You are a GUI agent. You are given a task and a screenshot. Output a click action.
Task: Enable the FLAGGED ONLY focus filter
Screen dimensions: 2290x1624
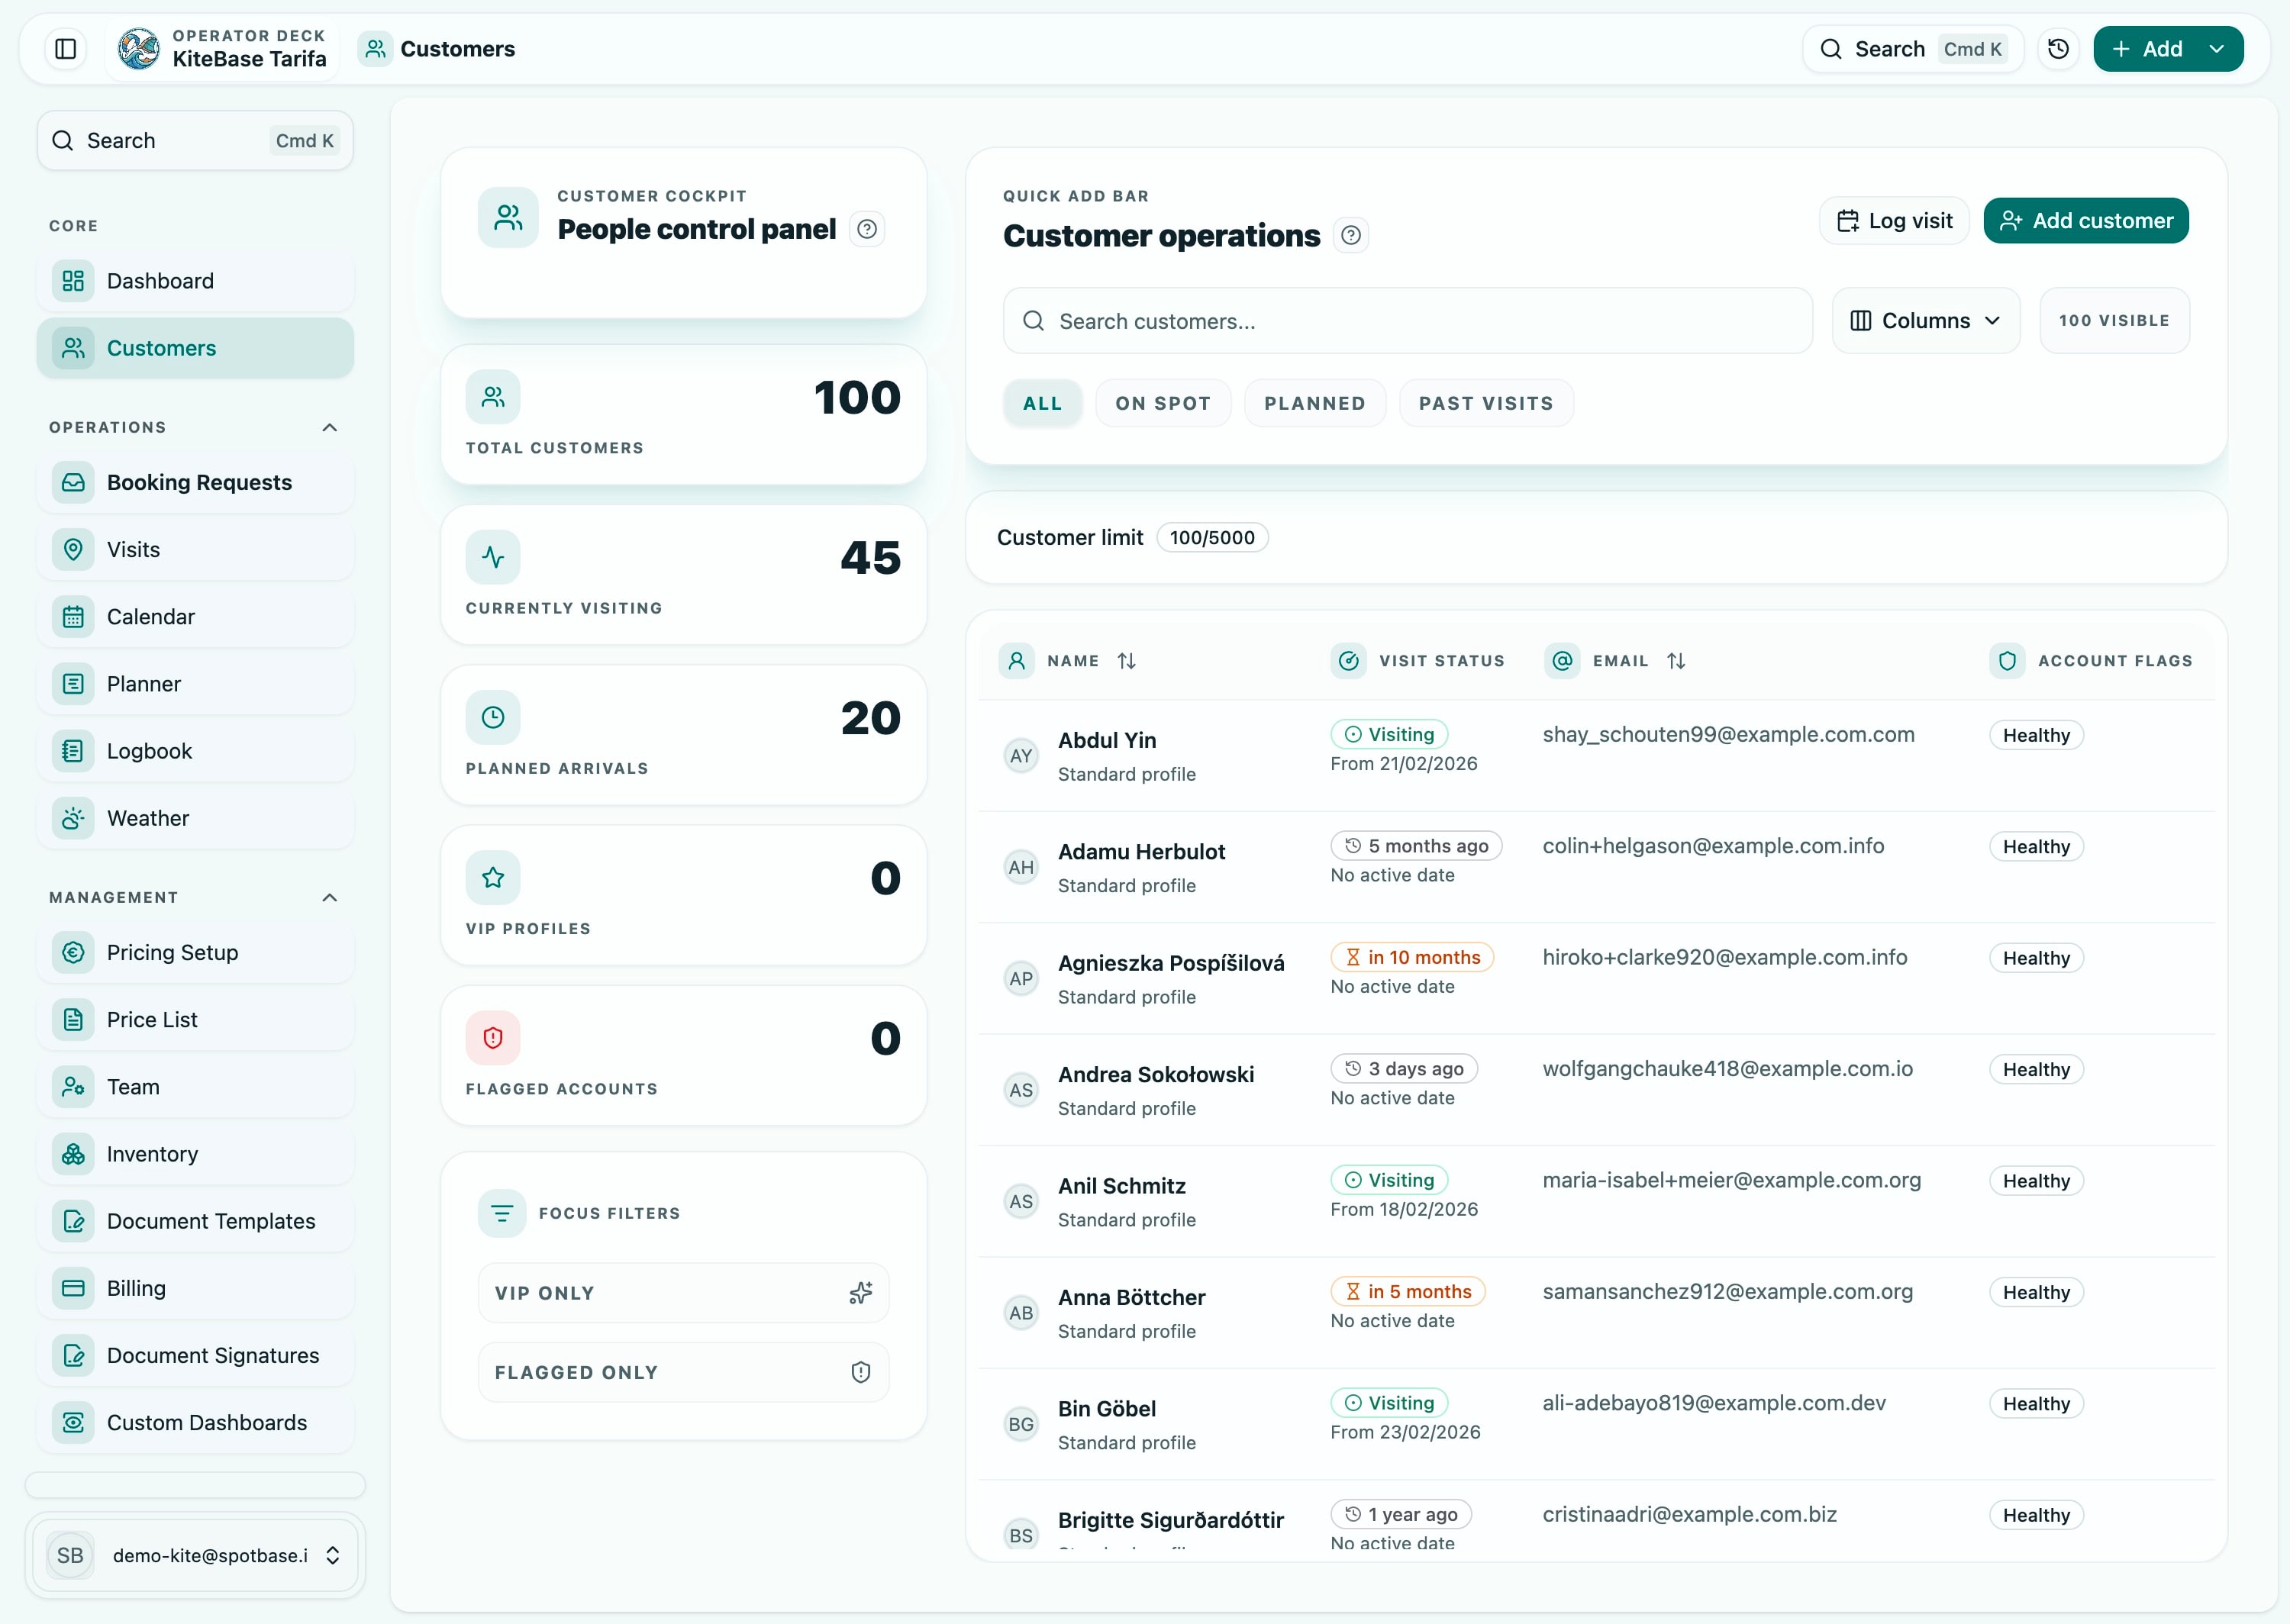coord(683,1371)
